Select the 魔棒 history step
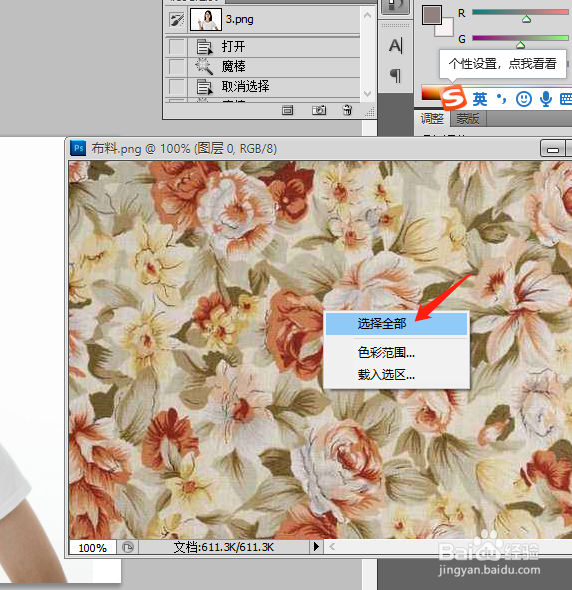 [x=274, y=67]
